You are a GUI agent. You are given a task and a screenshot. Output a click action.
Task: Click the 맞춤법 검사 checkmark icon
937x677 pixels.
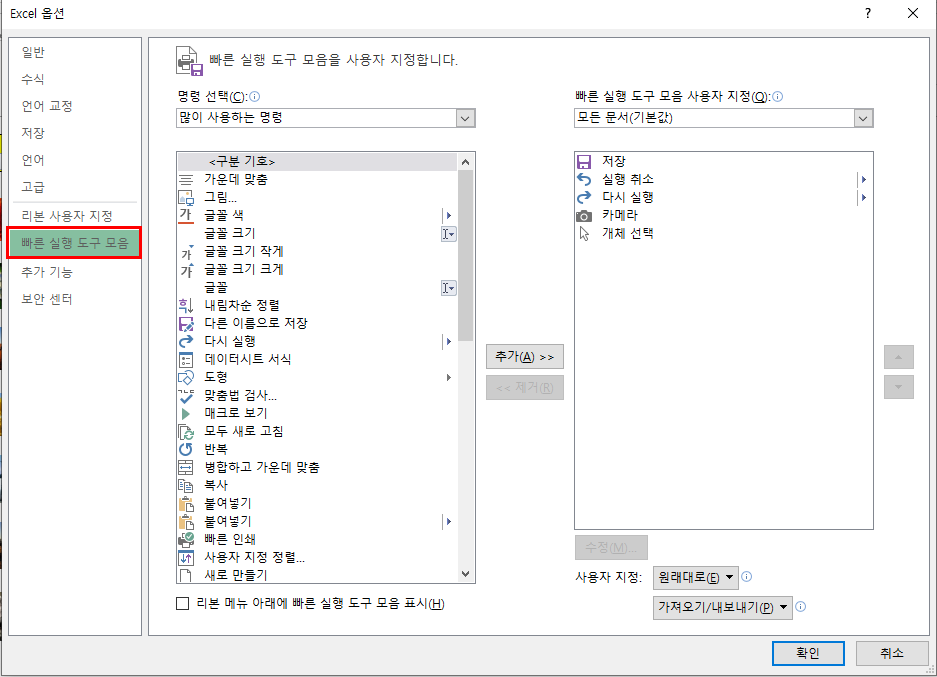point(186,396)
